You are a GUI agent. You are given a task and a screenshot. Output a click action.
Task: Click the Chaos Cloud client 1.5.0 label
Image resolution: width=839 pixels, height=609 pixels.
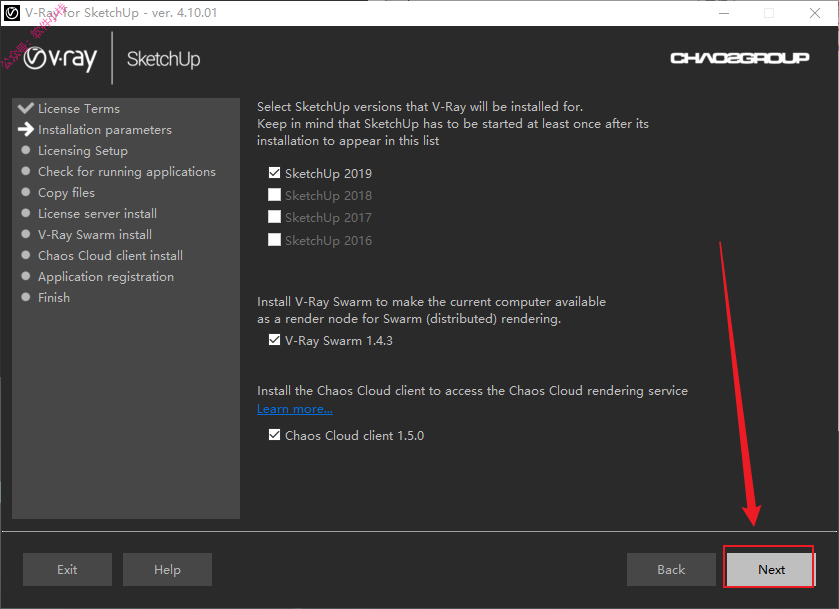point(355,436)
